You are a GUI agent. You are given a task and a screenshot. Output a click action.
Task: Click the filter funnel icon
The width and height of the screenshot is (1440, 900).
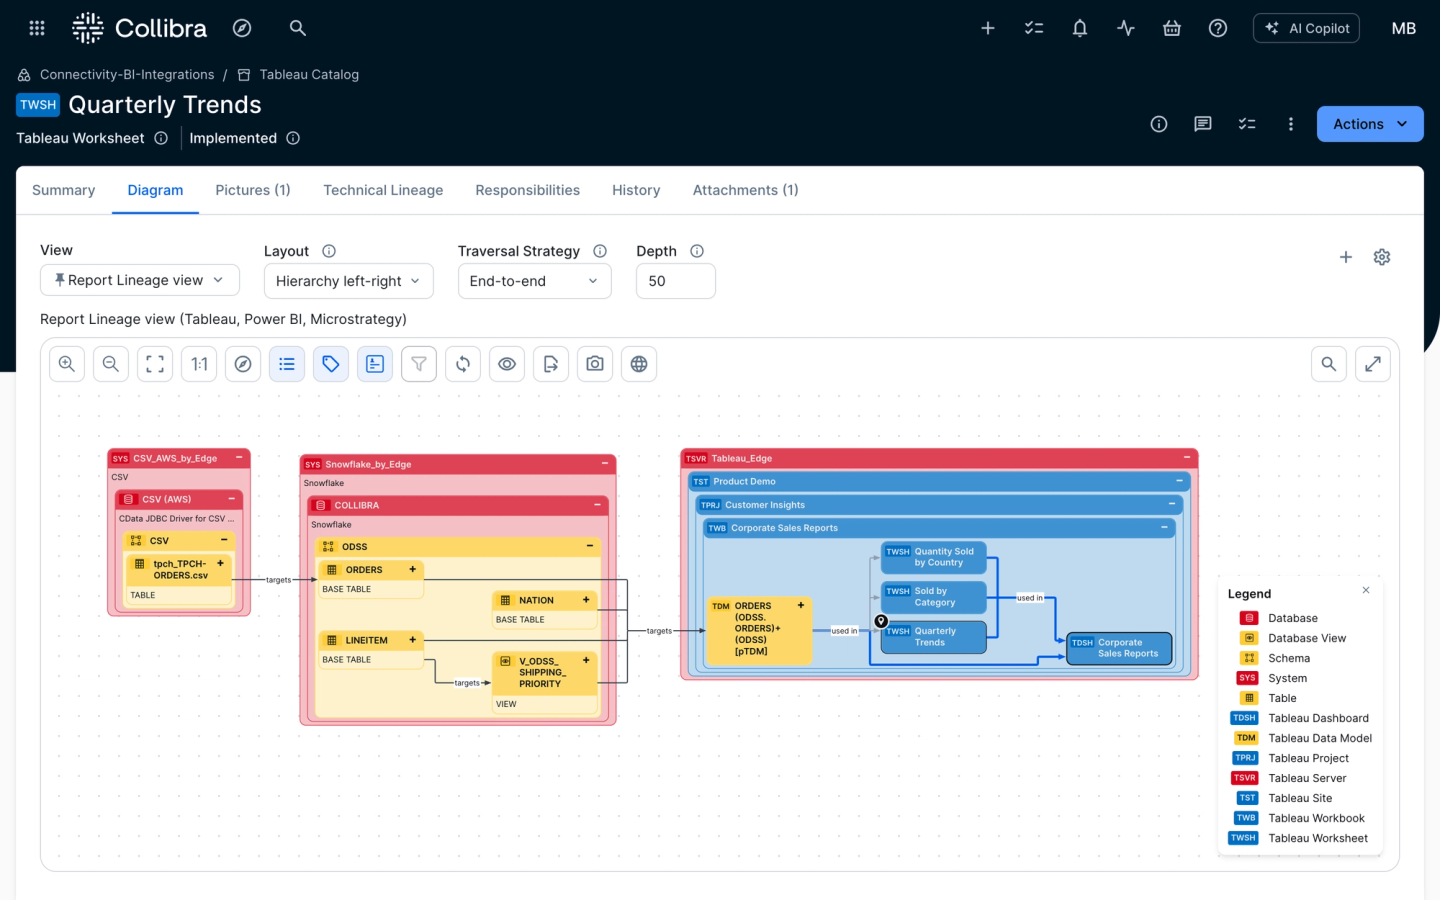tap(419, 364)
